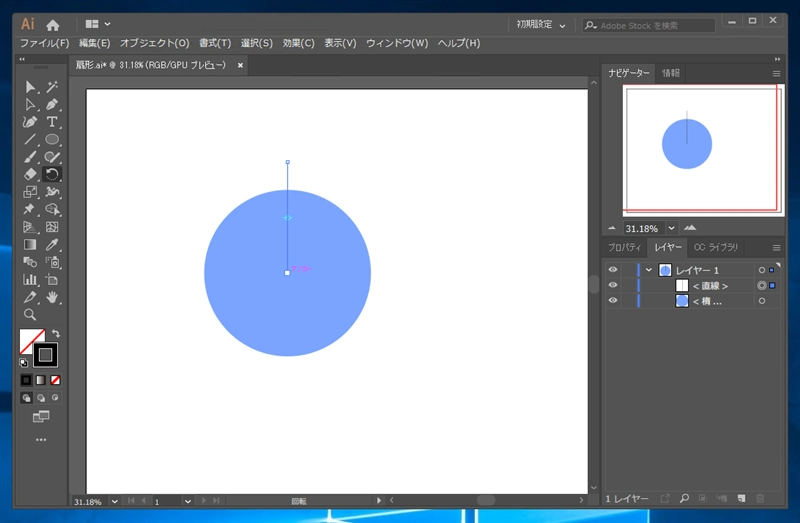Change the screen mode
The height and width of the screenshot is (523, 800).
point(41,417)
